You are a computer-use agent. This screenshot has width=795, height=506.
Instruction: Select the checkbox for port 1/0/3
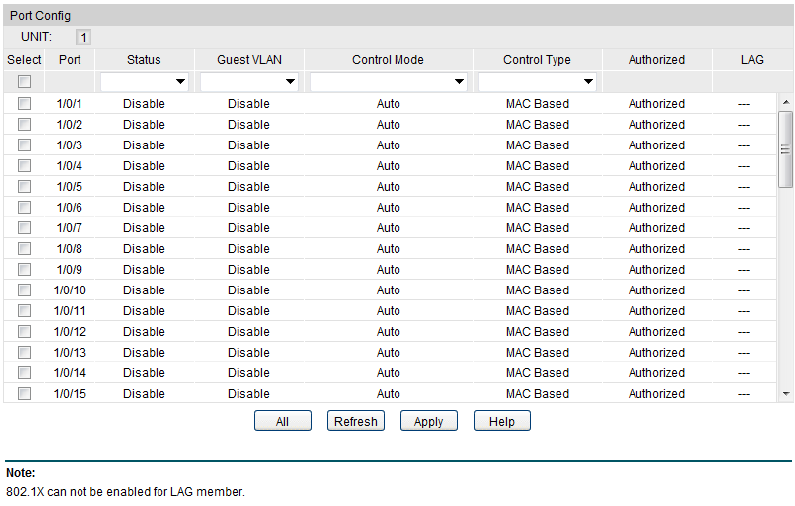click(x=24, y=145)
